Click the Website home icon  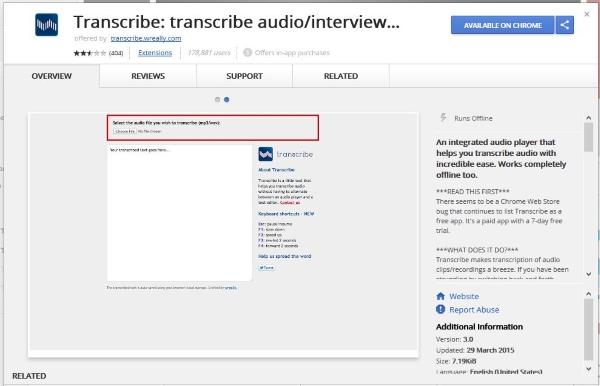pos(440,296)
